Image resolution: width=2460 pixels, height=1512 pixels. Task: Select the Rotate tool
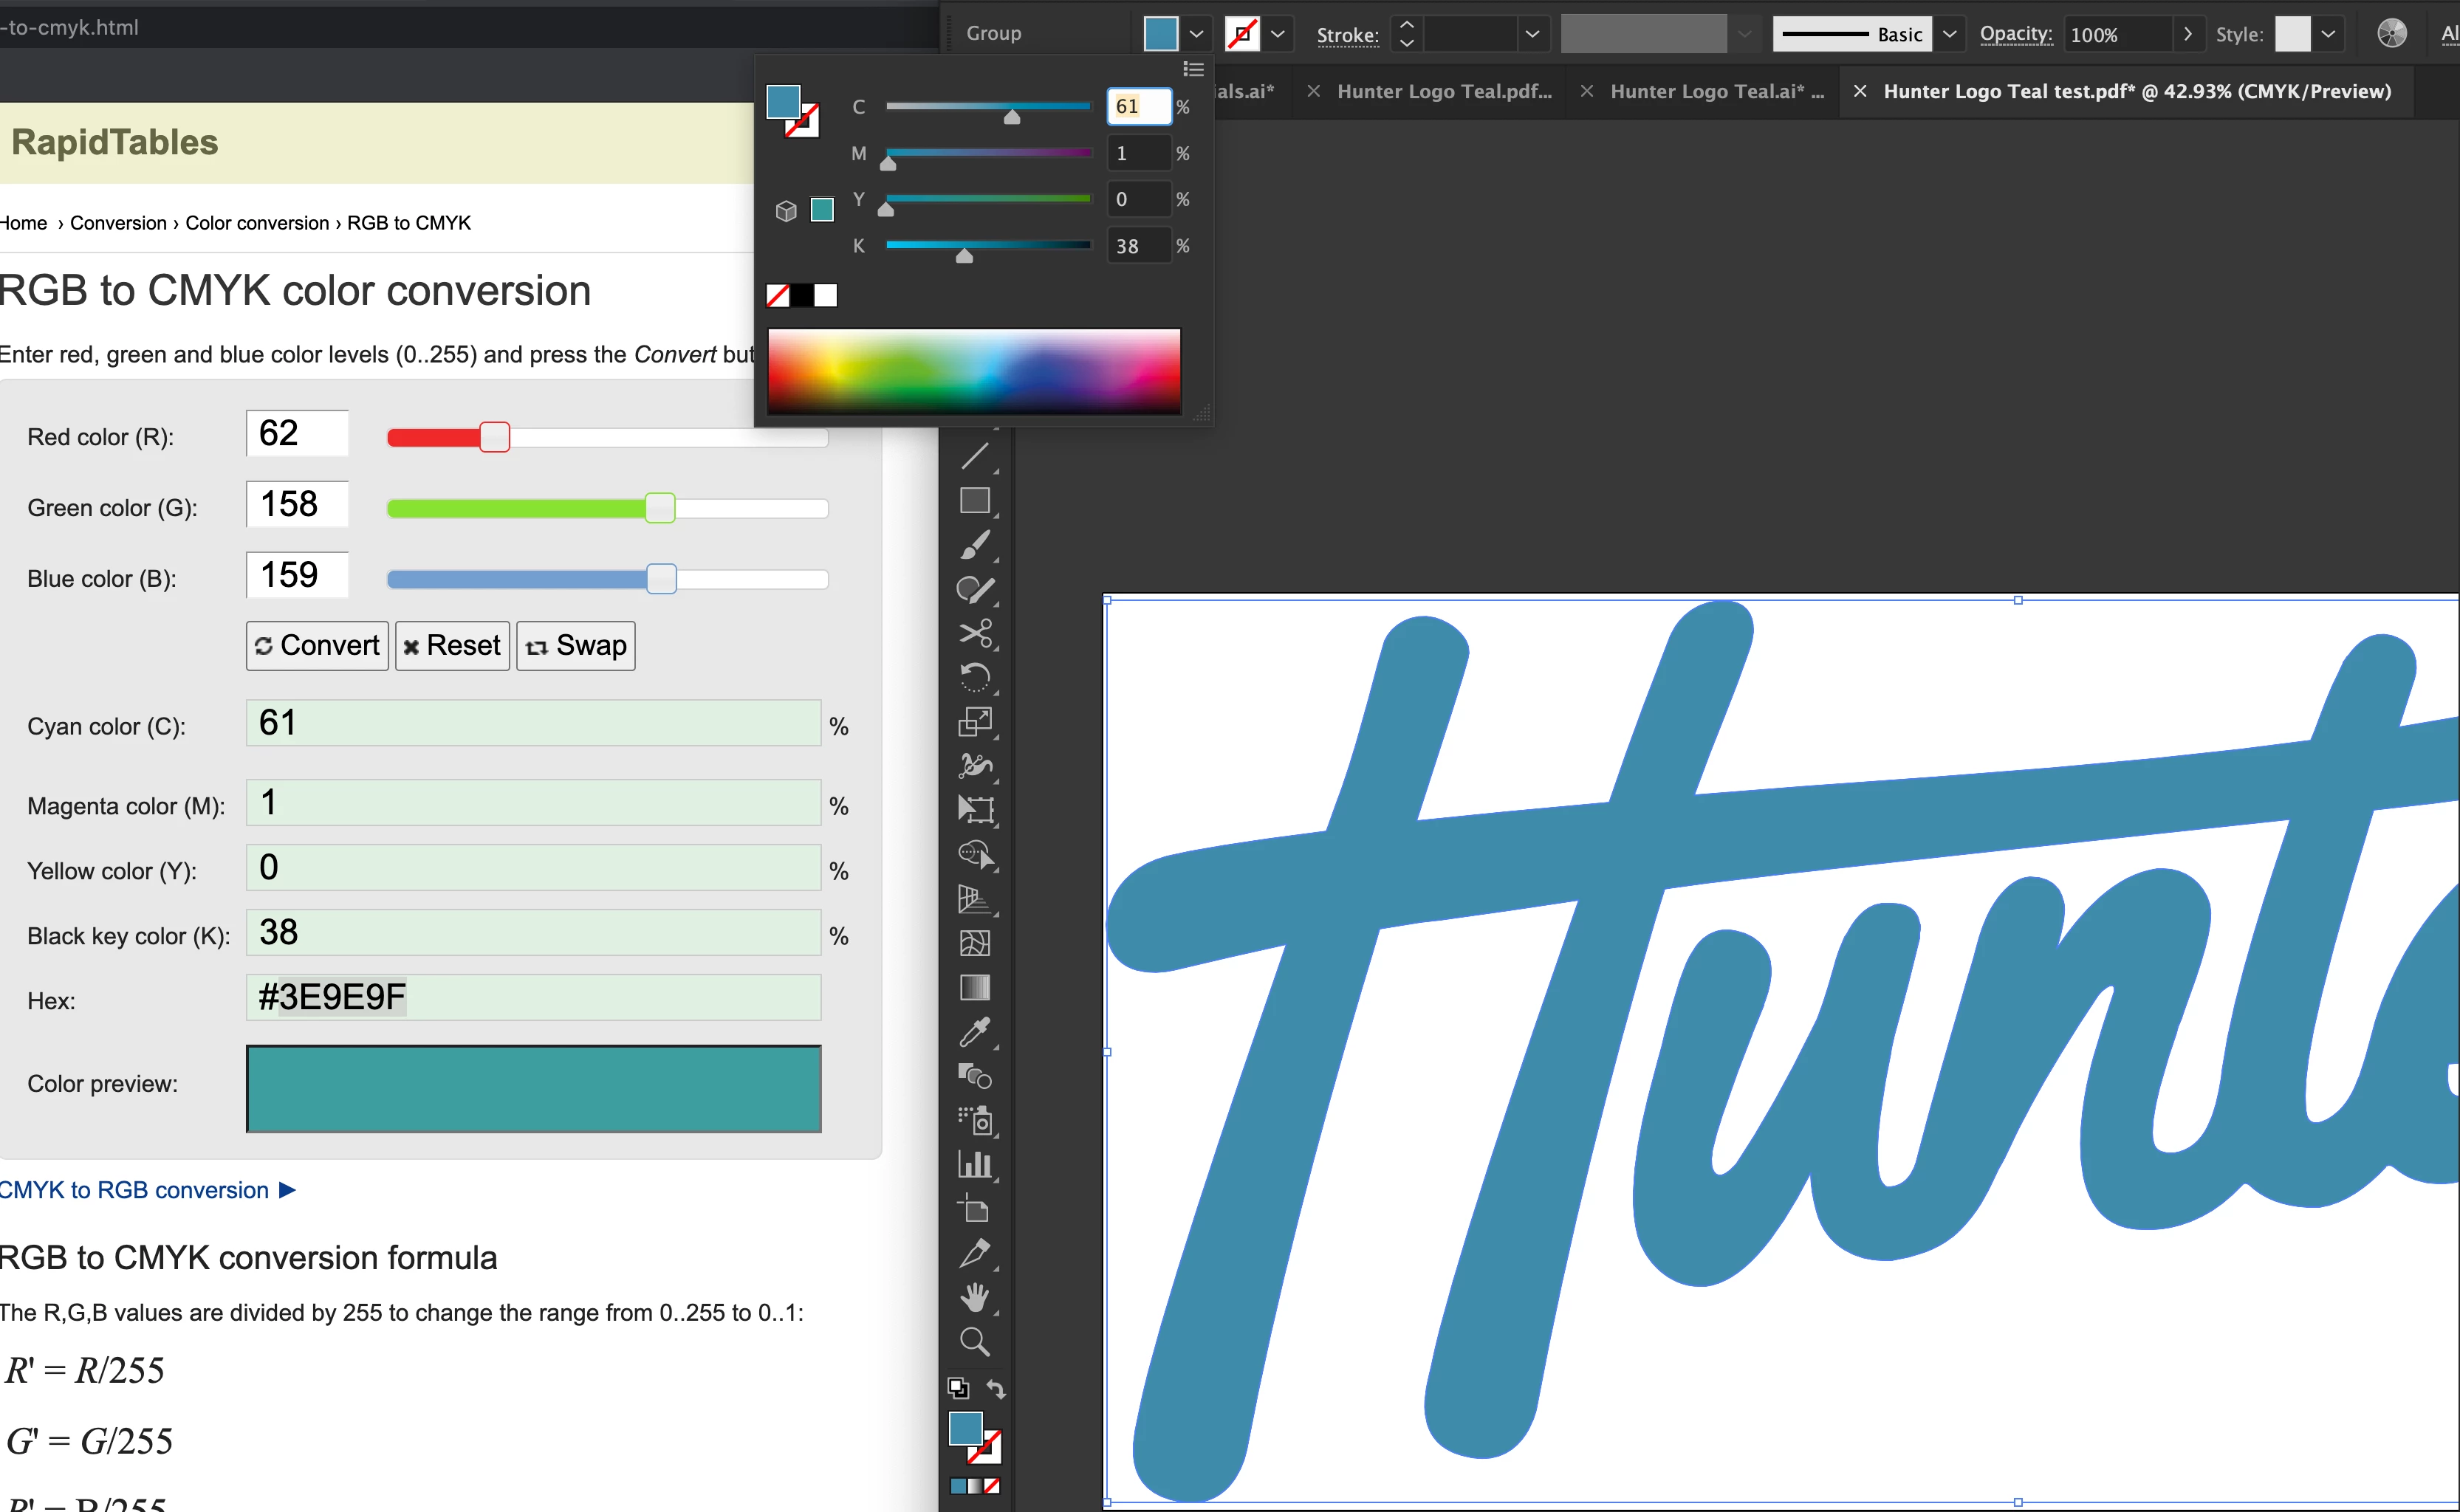[x=974, y=677]
